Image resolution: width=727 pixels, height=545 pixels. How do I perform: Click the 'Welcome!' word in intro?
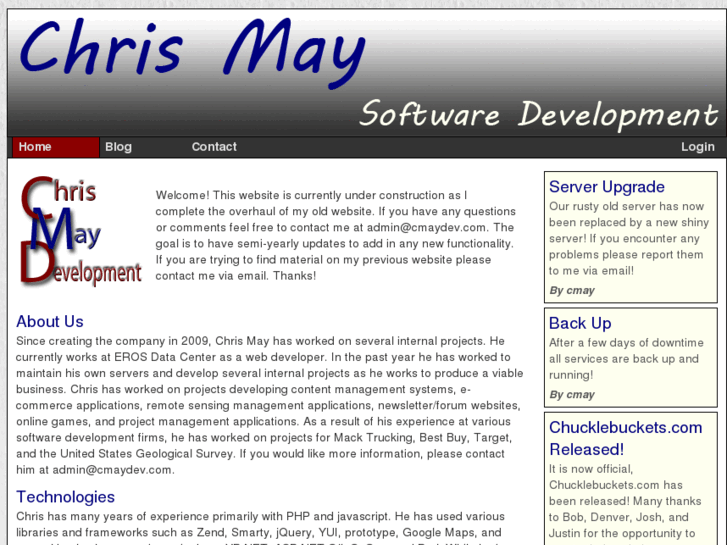coord(183,195)
